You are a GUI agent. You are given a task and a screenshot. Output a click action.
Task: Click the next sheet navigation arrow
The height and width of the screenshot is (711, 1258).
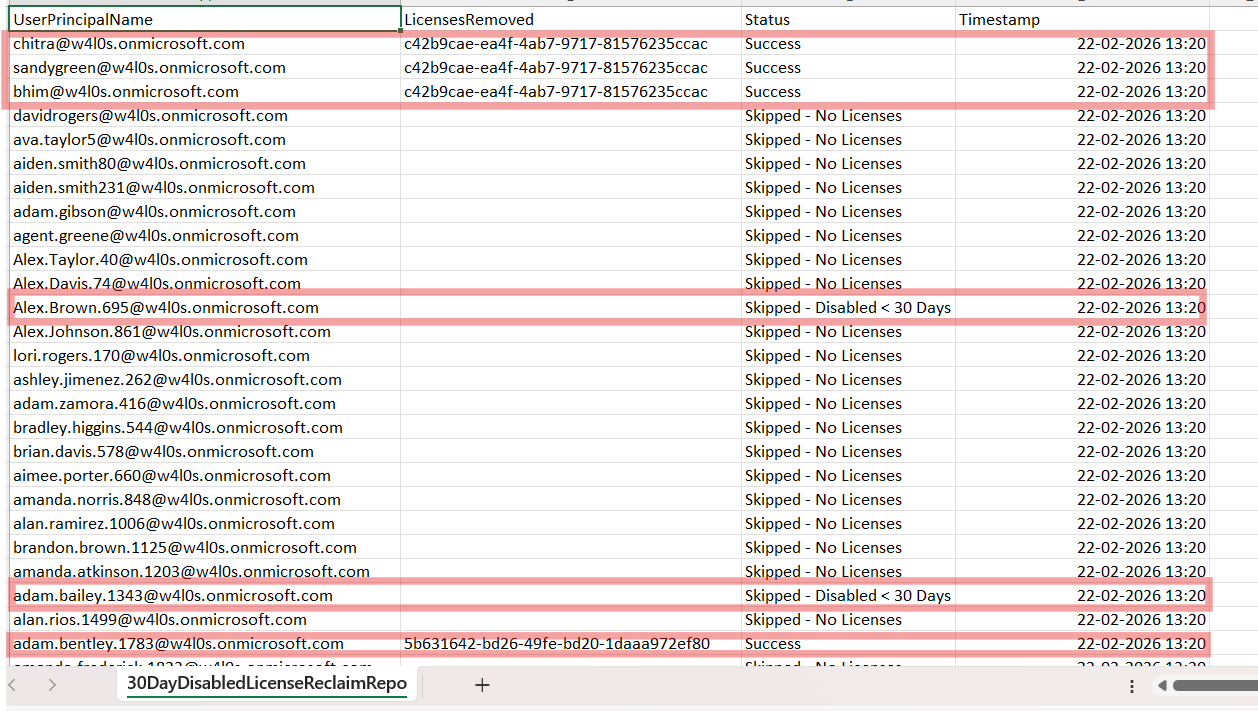pos(52,685)
